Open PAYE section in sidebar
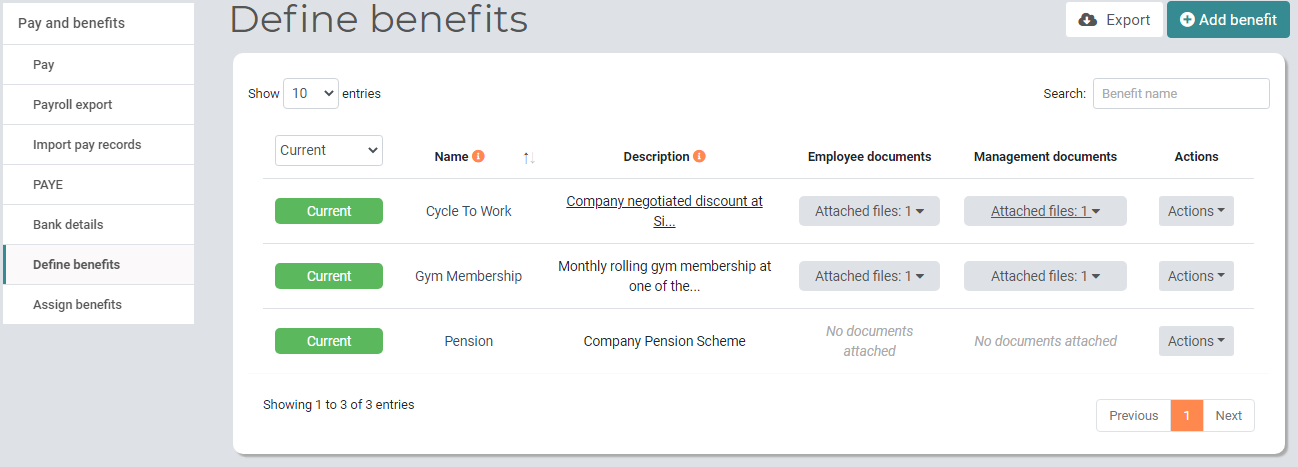The image size is (1298, 467). [x=98, y=184]
